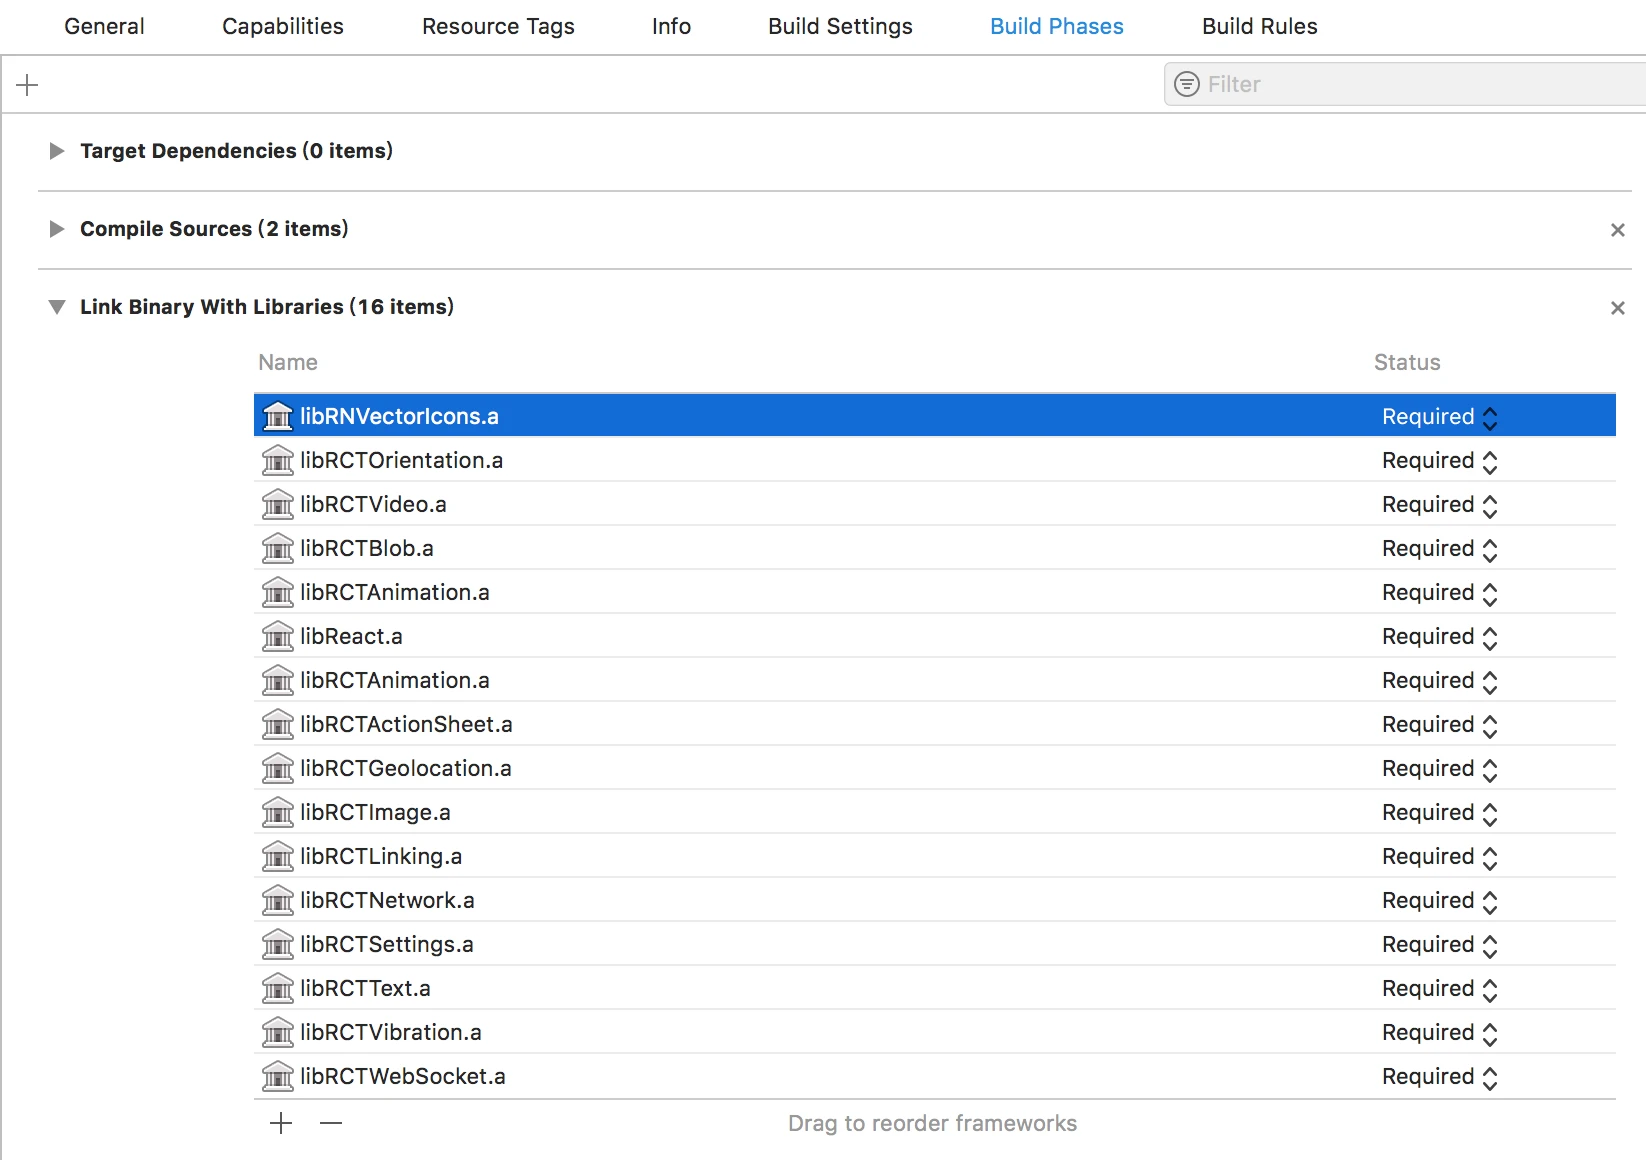Click the libRNVectorIcons.a library icon
The image size is (1646, 1160).
click(x=277, y=416)
